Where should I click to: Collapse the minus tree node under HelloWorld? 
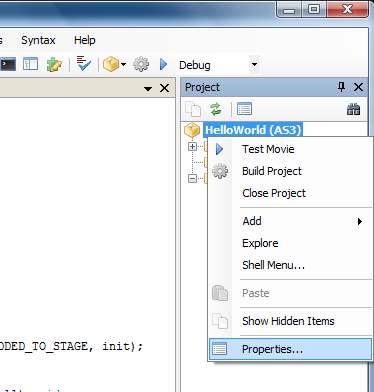click(x=192, y=179)
